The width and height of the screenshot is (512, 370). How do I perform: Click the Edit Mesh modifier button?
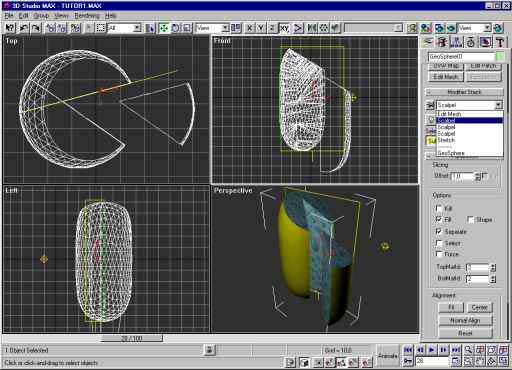pyautogui.click(x=446, y=77)
